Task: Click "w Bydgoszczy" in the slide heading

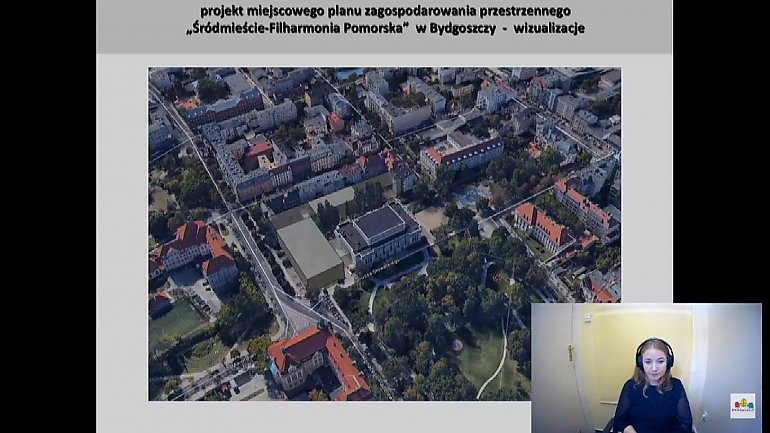Action: tap(452, 29)
